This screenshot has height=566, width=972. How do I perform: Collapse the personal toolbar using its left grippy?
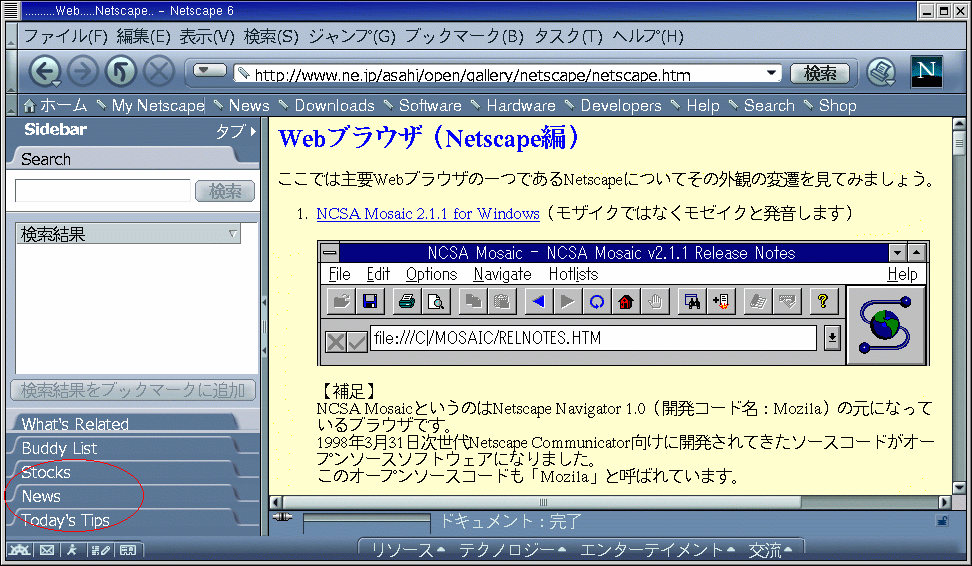[11, 105]
